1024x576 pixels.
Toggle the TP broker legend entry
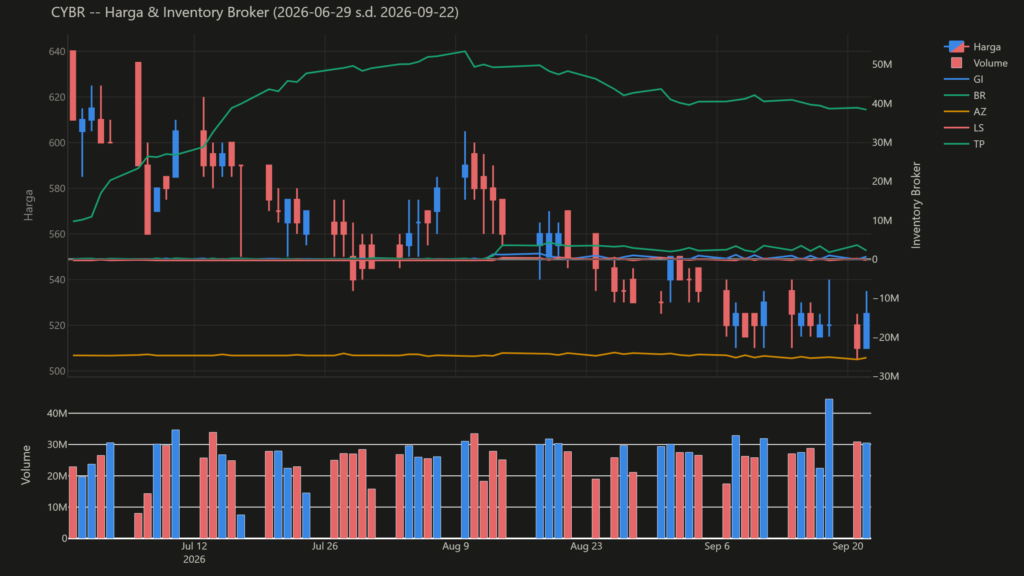point(965,144)
